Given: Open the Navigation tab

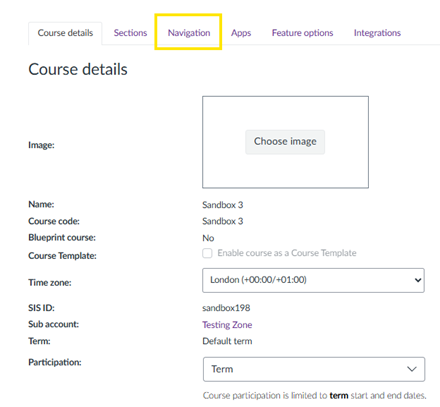Looking at the screenshot, I should click(189, 33).
